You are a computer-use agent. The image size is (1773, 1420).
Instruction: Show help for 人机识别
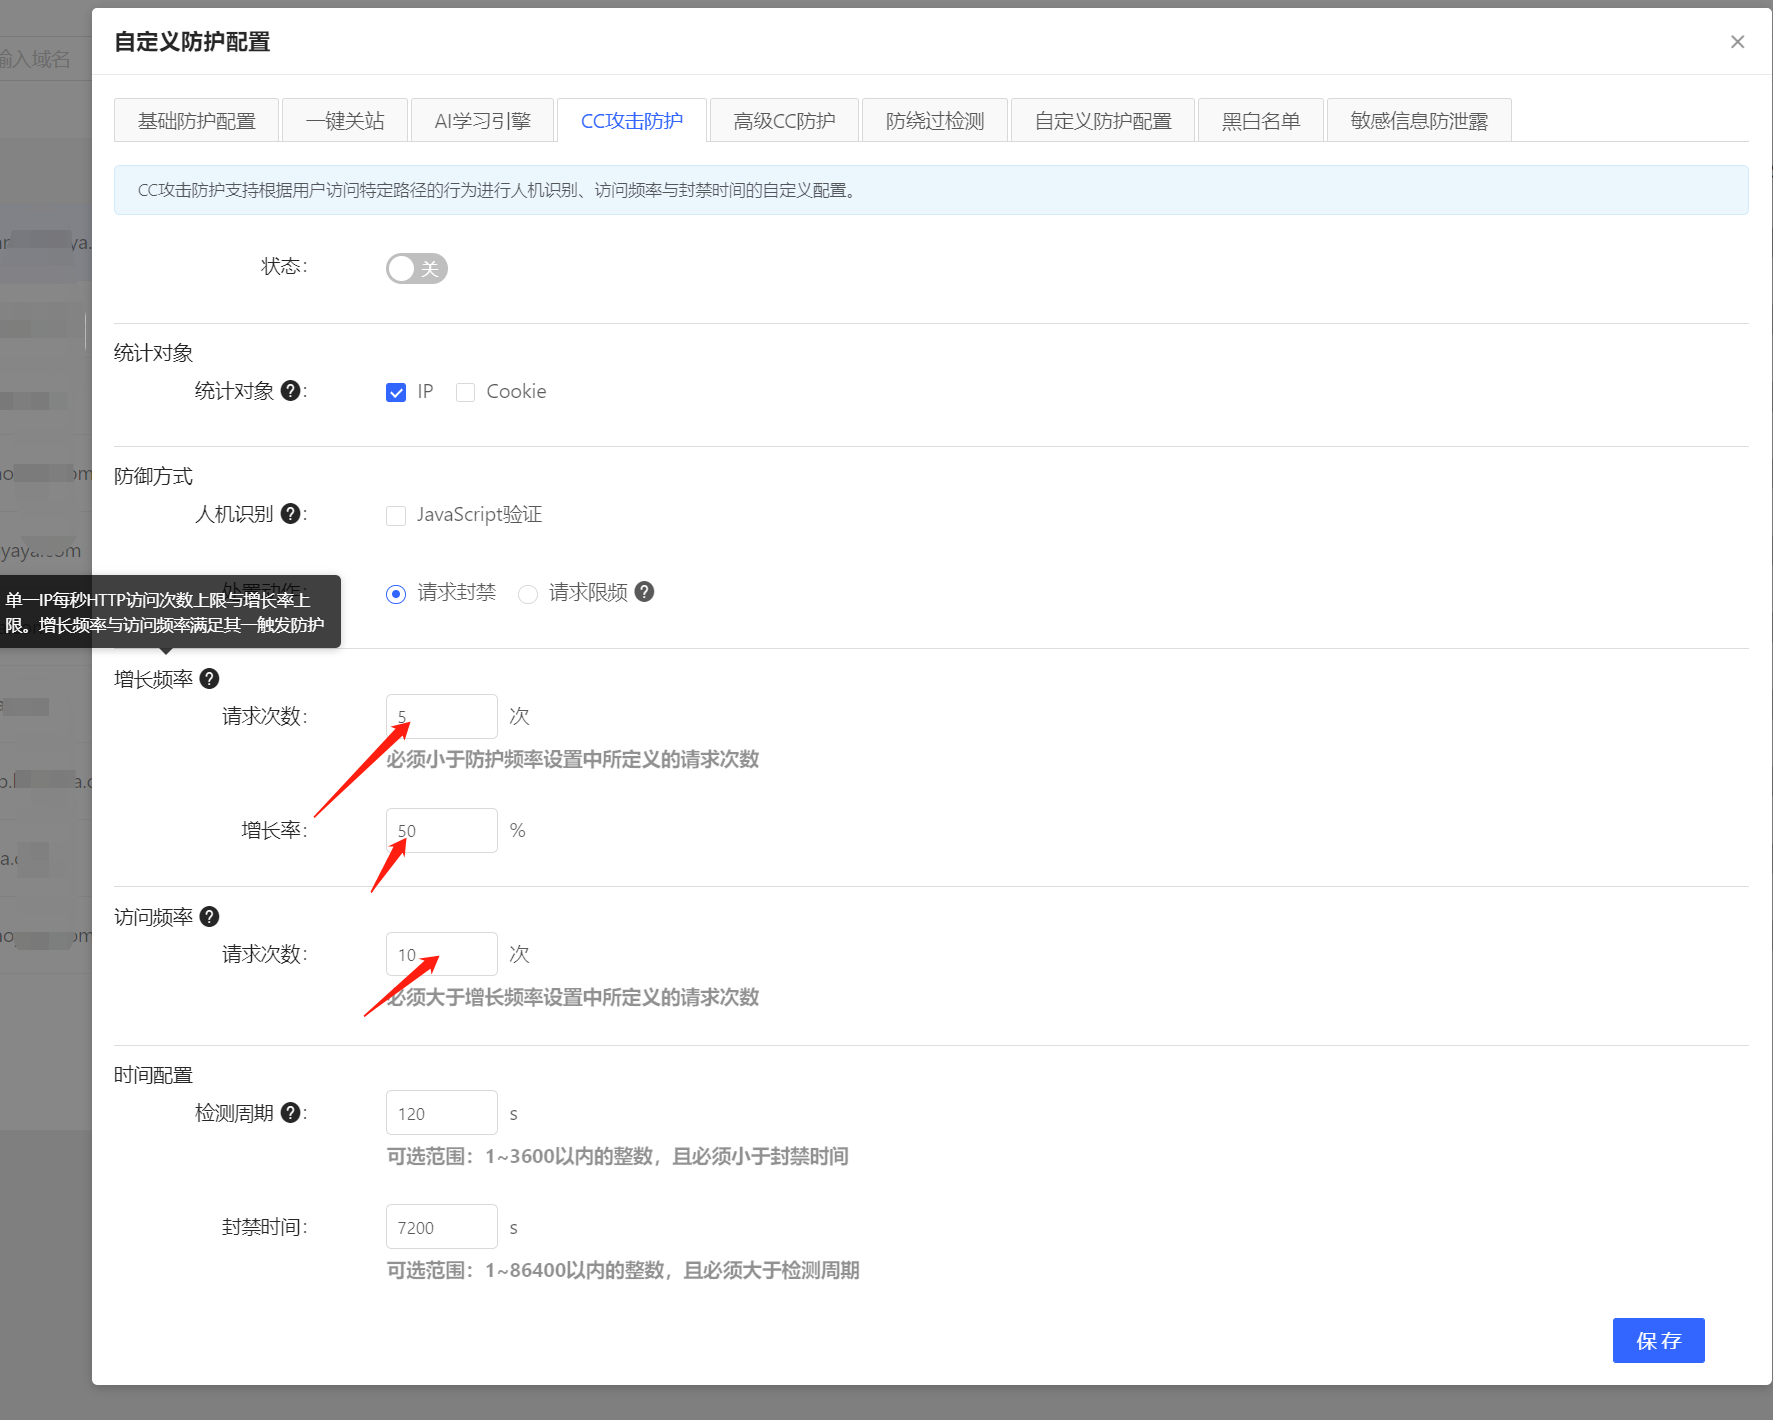click(x=290, y=514)
